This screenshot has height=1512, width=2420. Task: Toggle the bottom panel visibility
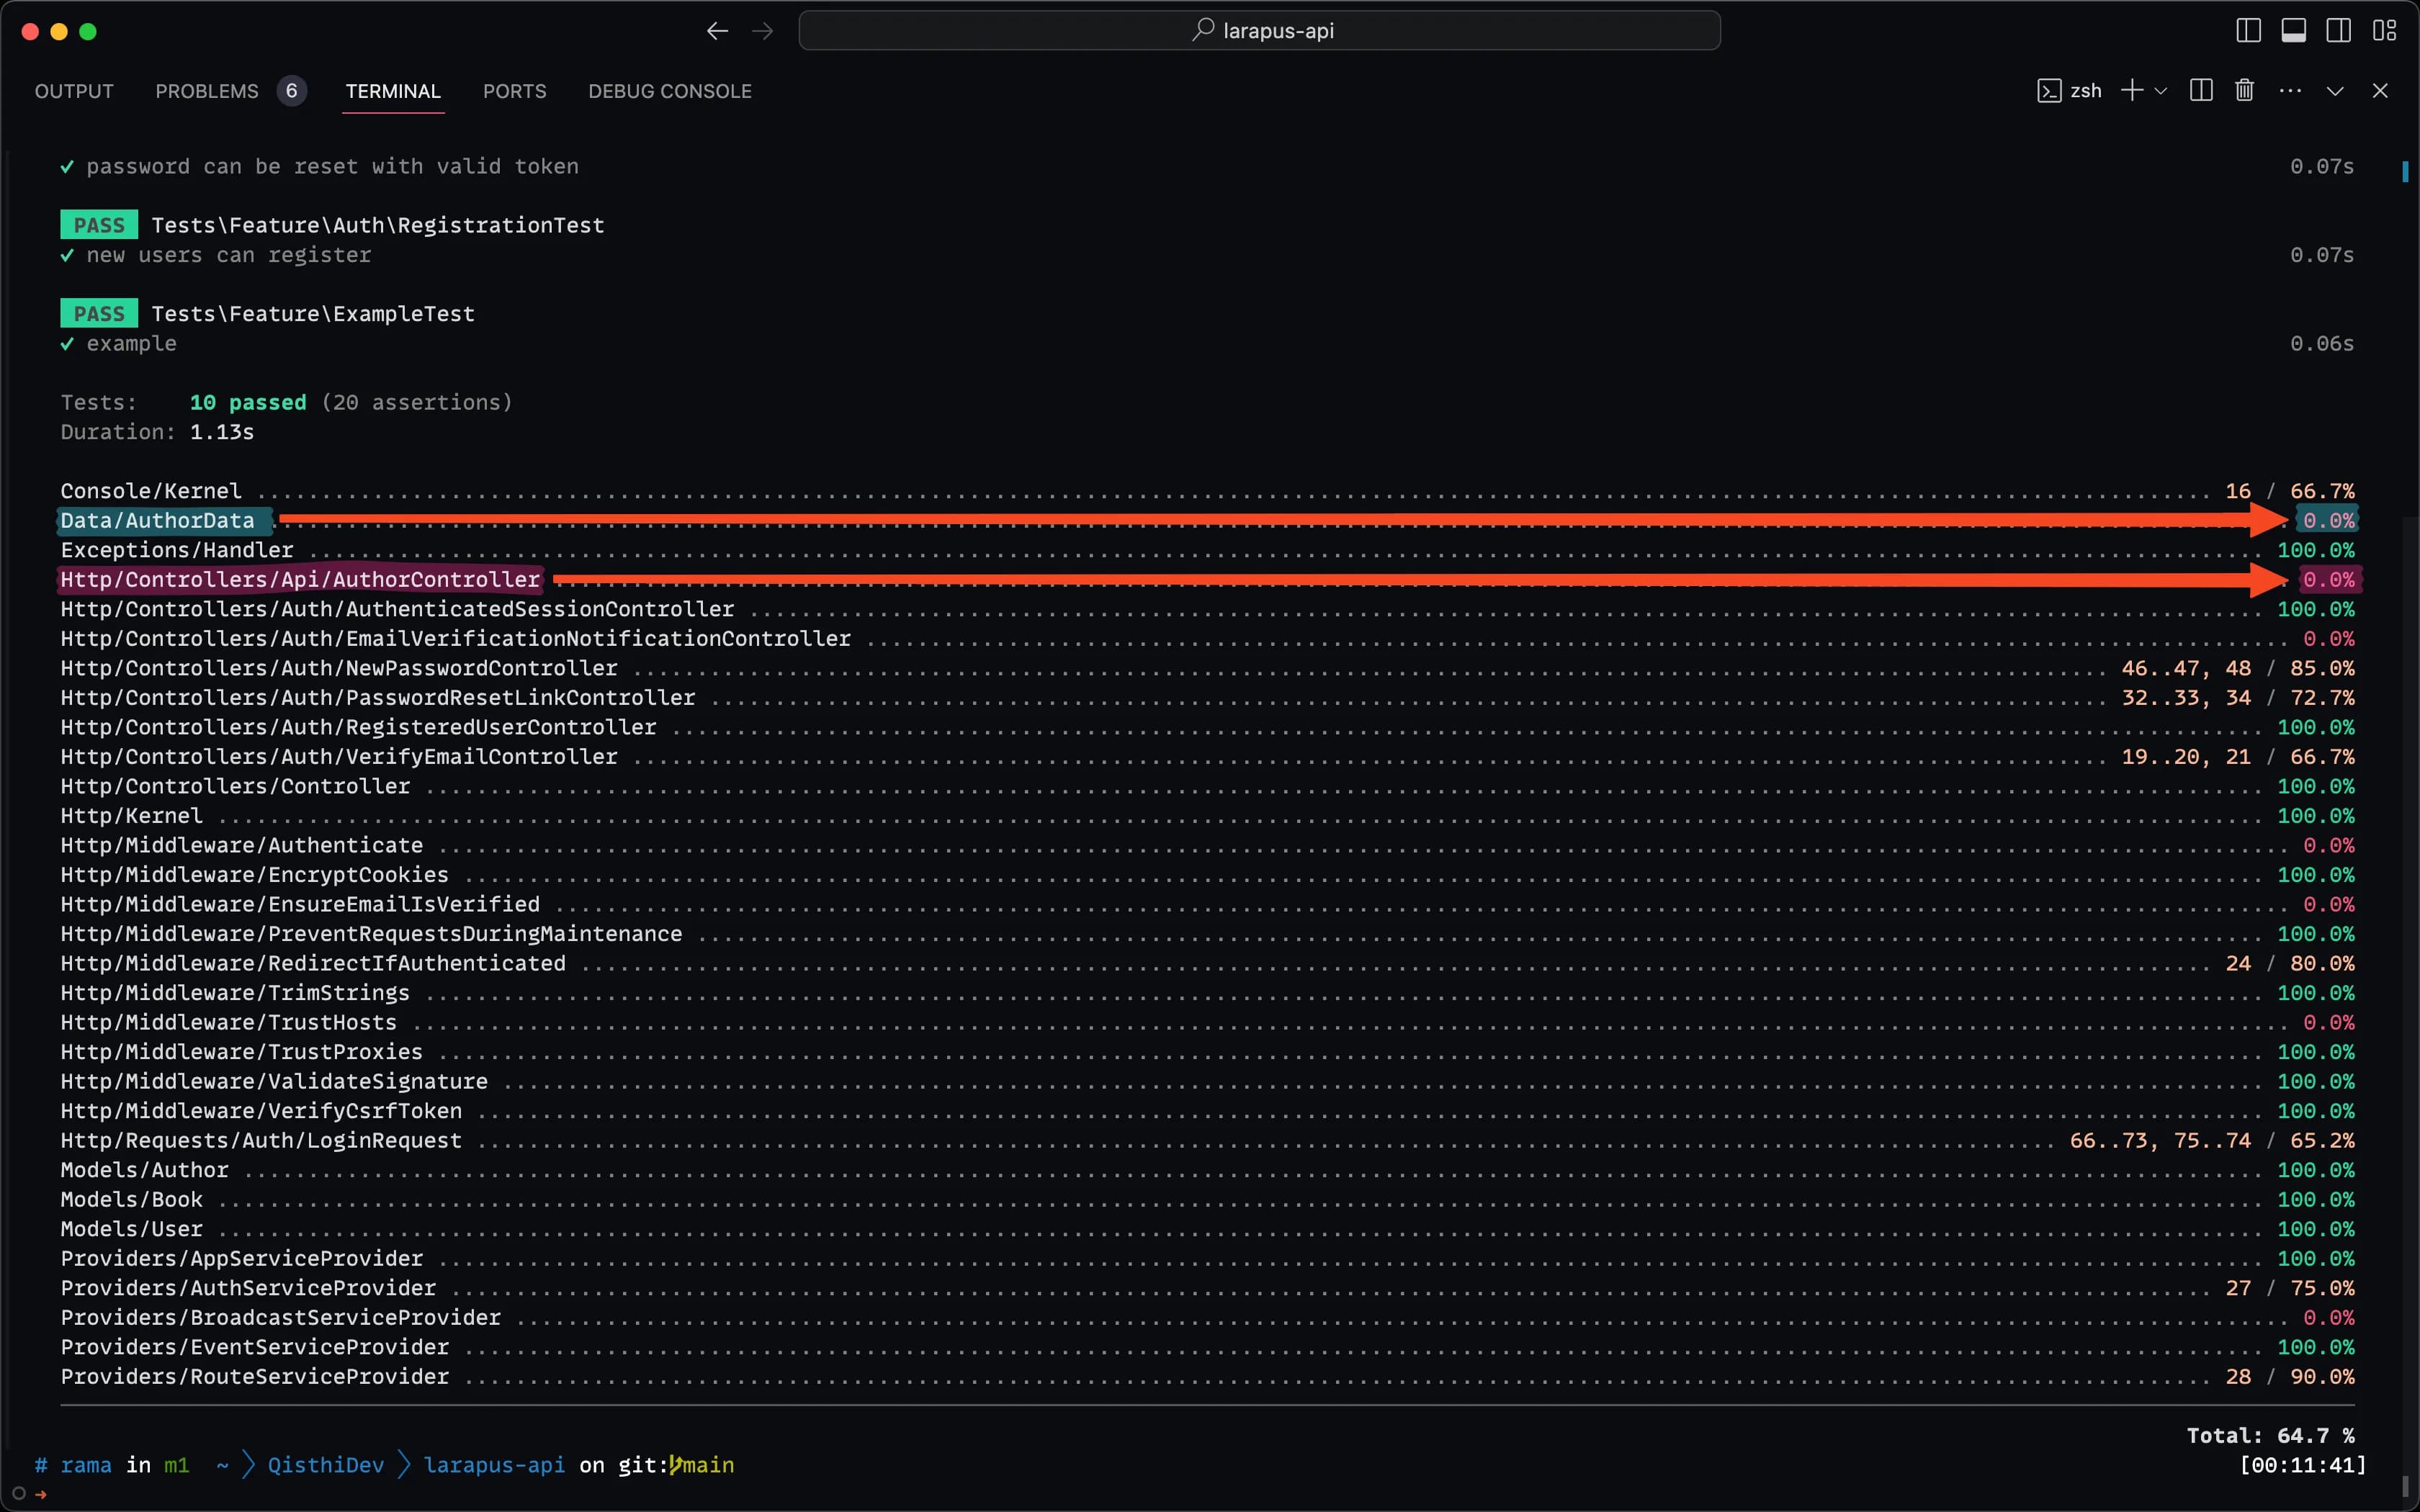(2293, 30)
